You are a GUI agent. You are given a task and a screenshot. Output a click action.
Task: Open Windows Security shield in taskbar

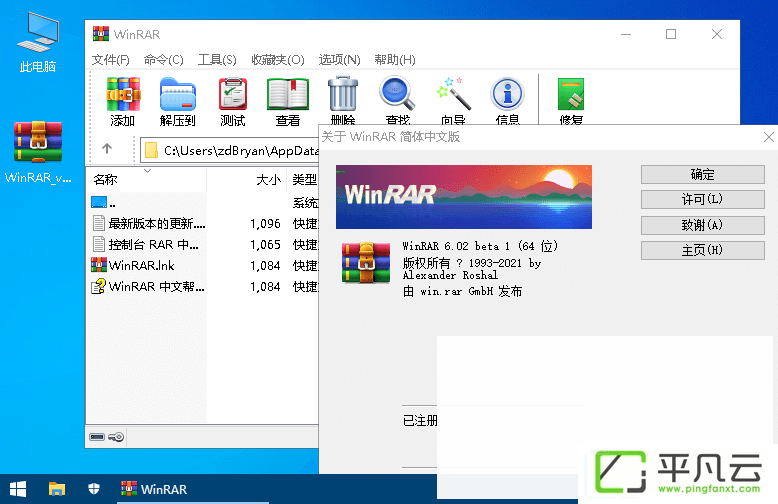[x=94, y=489]
